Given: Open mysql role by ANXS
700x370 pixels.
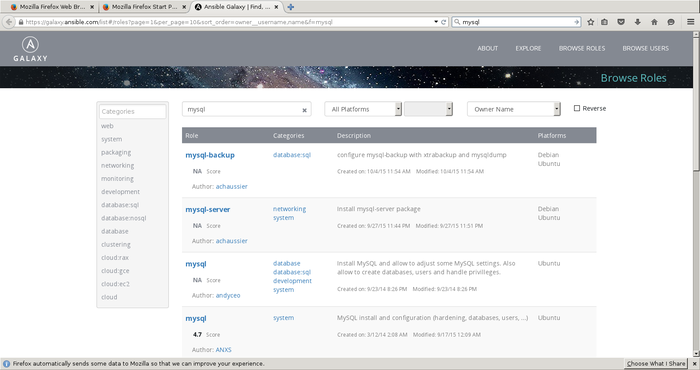Looking at the screenshot, I should pyautogui.click(x=196, y=318).
